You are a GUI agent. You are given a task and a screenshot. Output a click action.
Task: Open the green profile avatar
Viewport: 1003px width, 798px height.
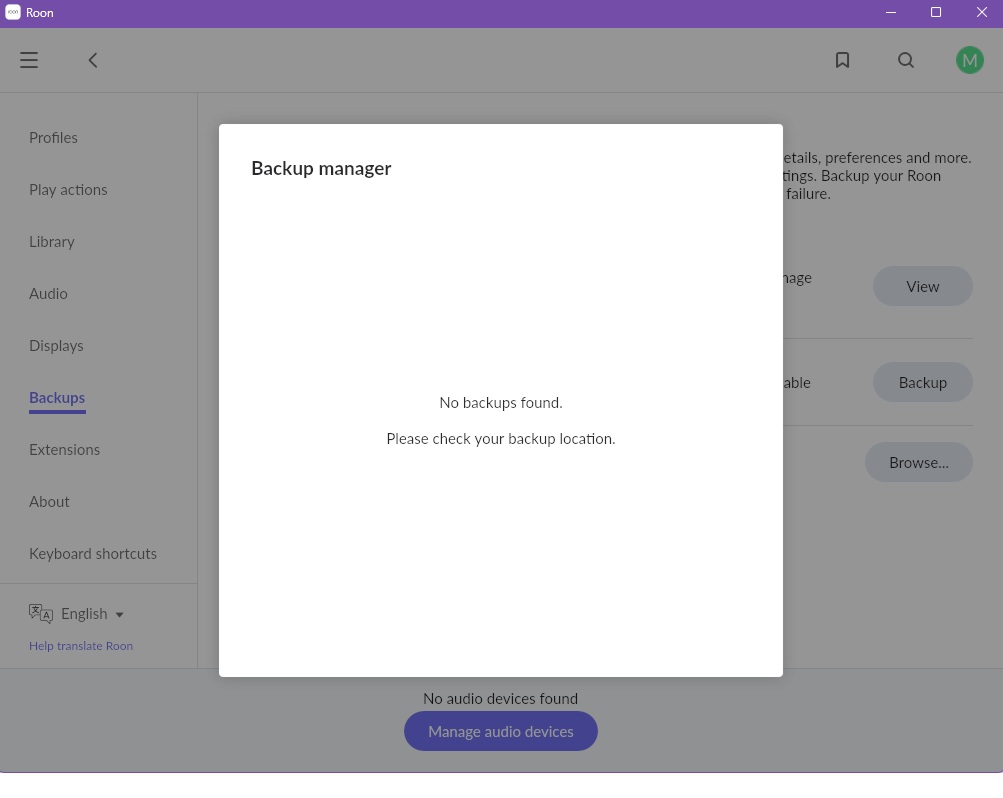coord(969,60)
